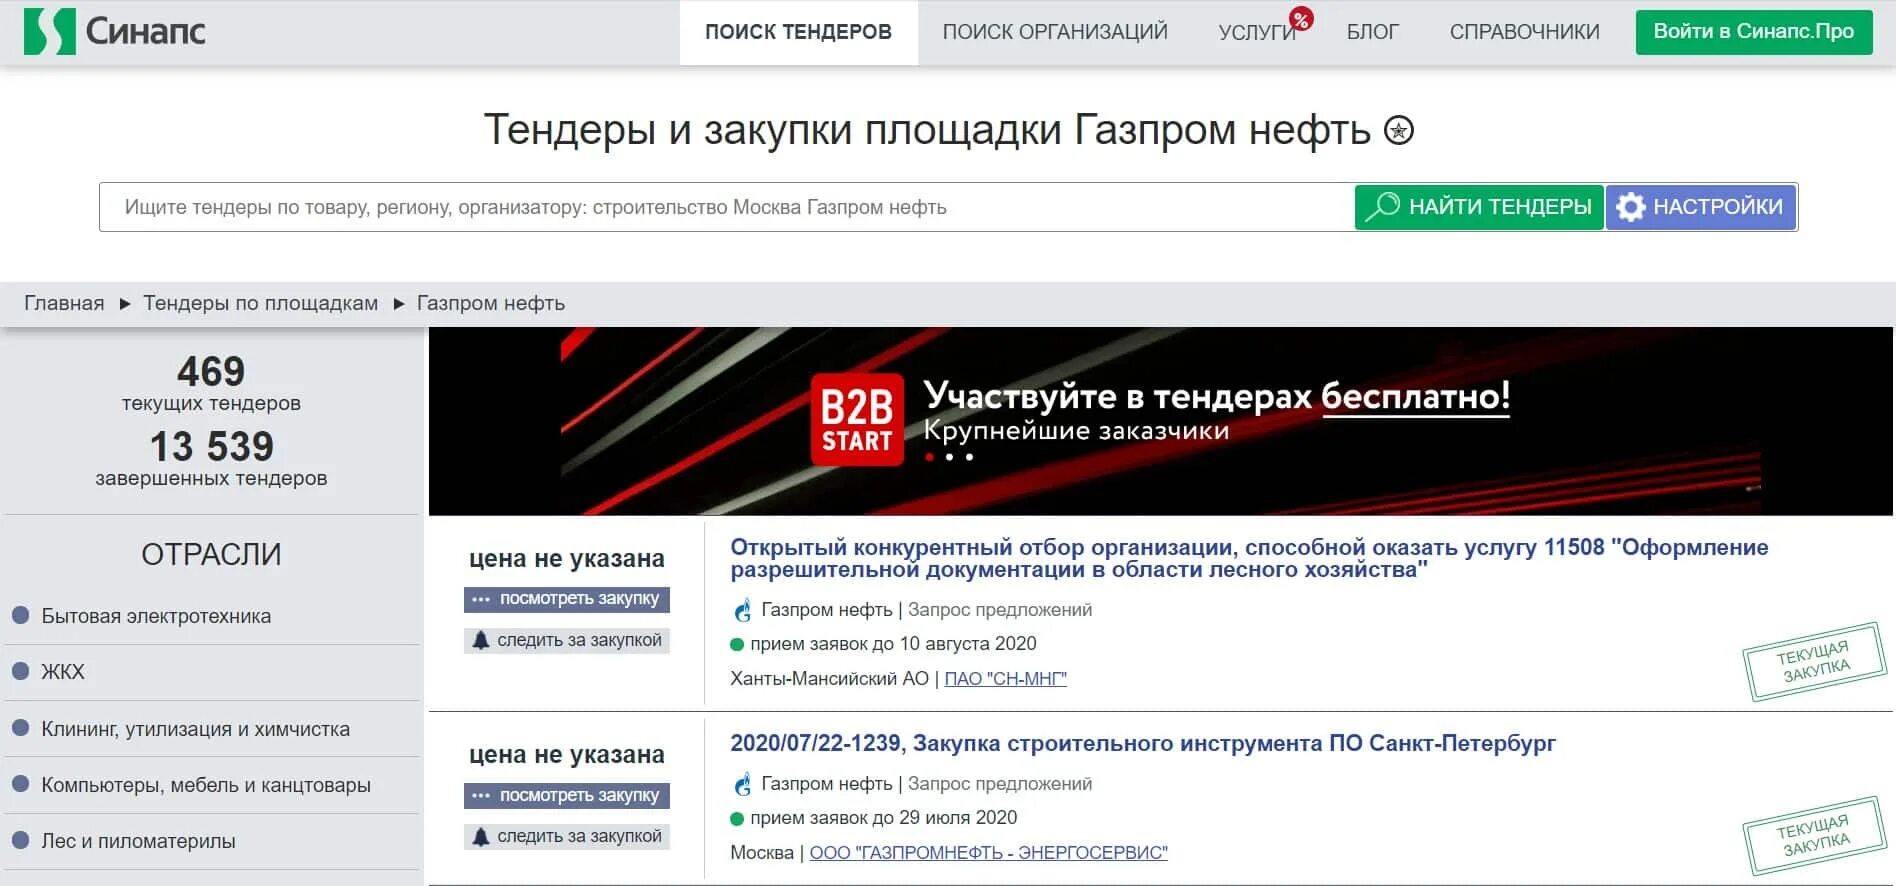This screenshot has height=886, width=1896.
Task: Click НАЙТИ ТЕНДЕРЫ search button
Action: tap(1479, 207)
